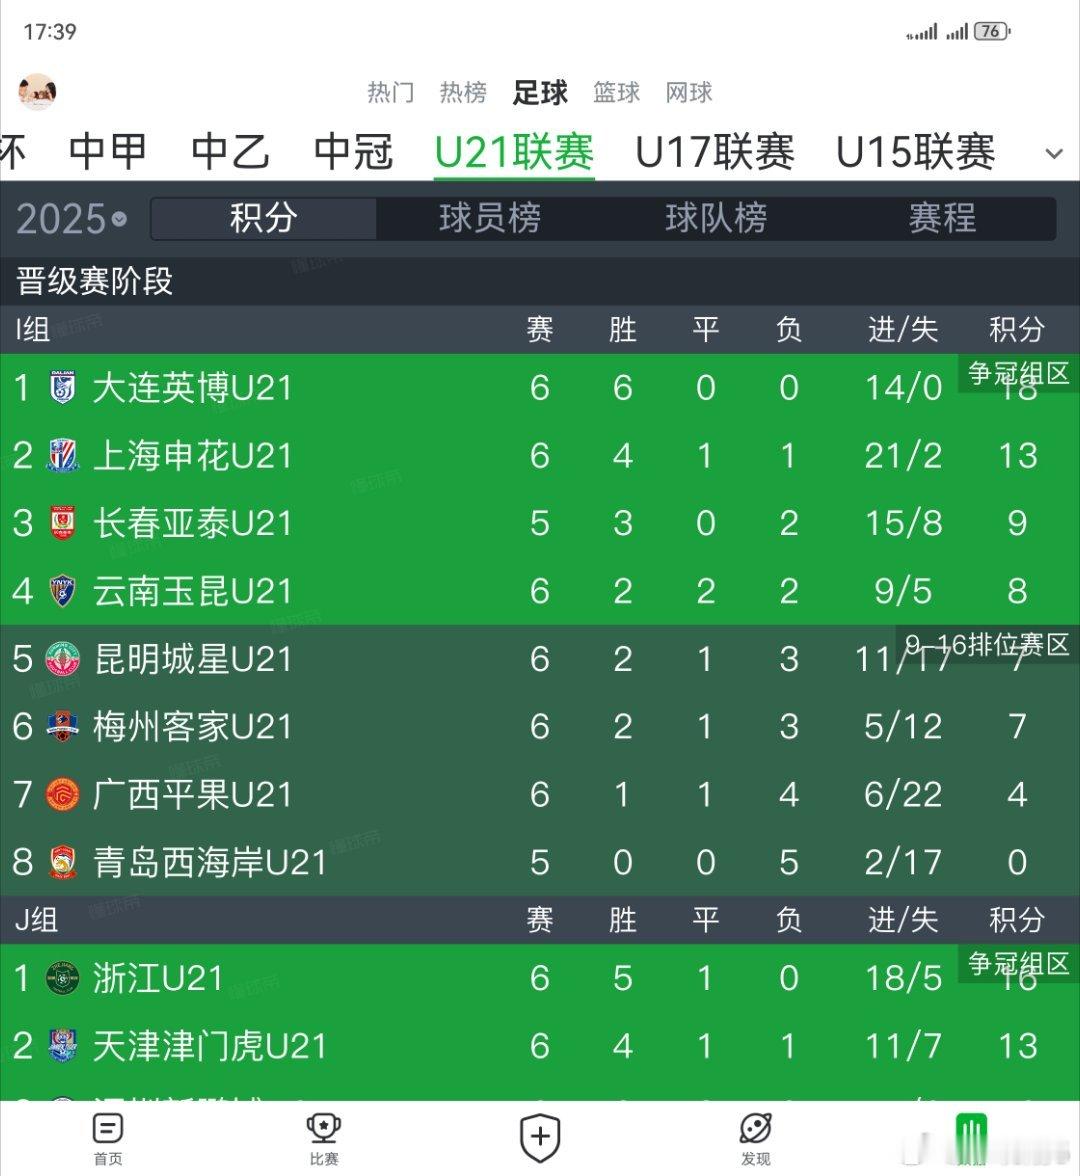Click the 上海申花U21 team crest
Image resolution: width=1080 pixels, height=1176 pixels.
pos(63,455)
